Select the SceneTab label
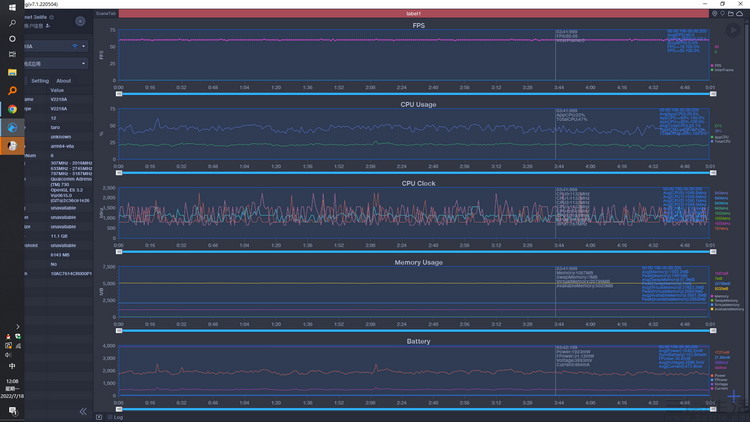Image resolution: width=750 pixels, height=422 pixels. tap(106, 14)
